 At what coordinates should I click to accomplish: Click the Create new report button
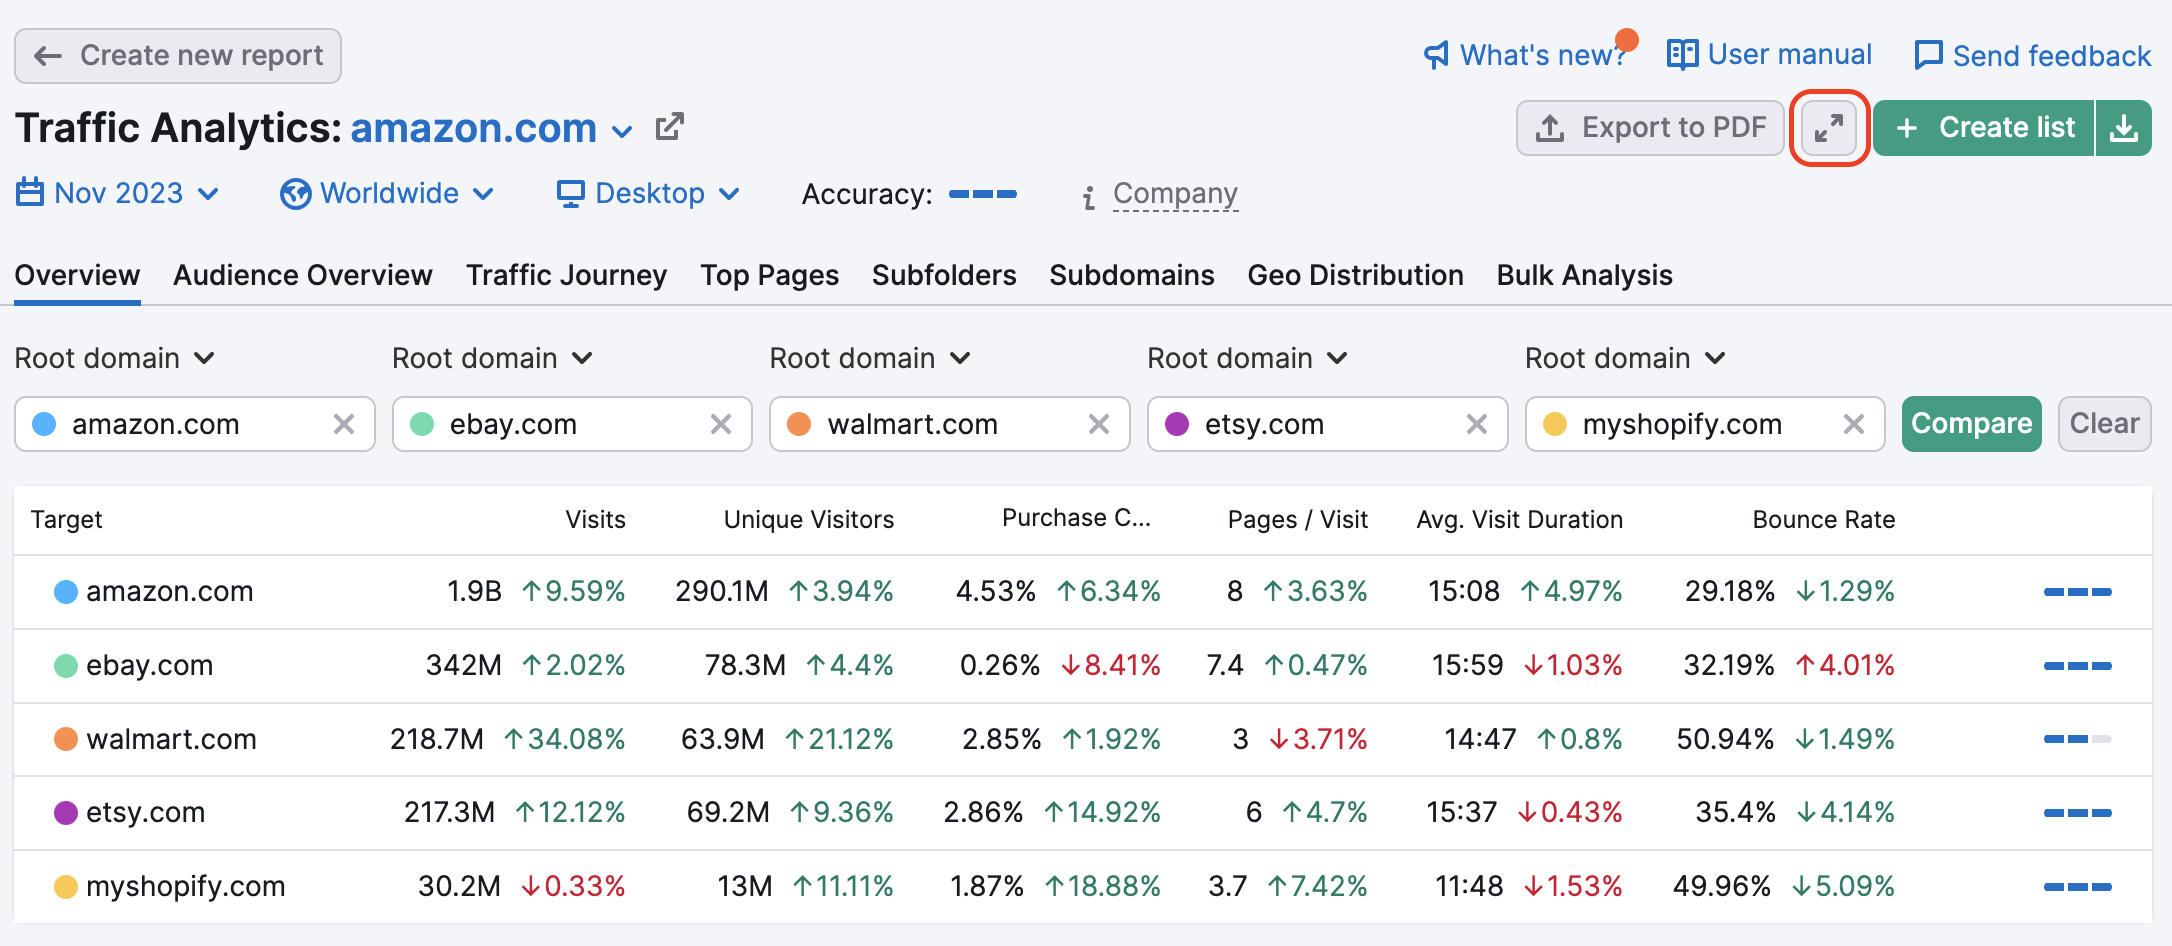(x=178, y=56)
